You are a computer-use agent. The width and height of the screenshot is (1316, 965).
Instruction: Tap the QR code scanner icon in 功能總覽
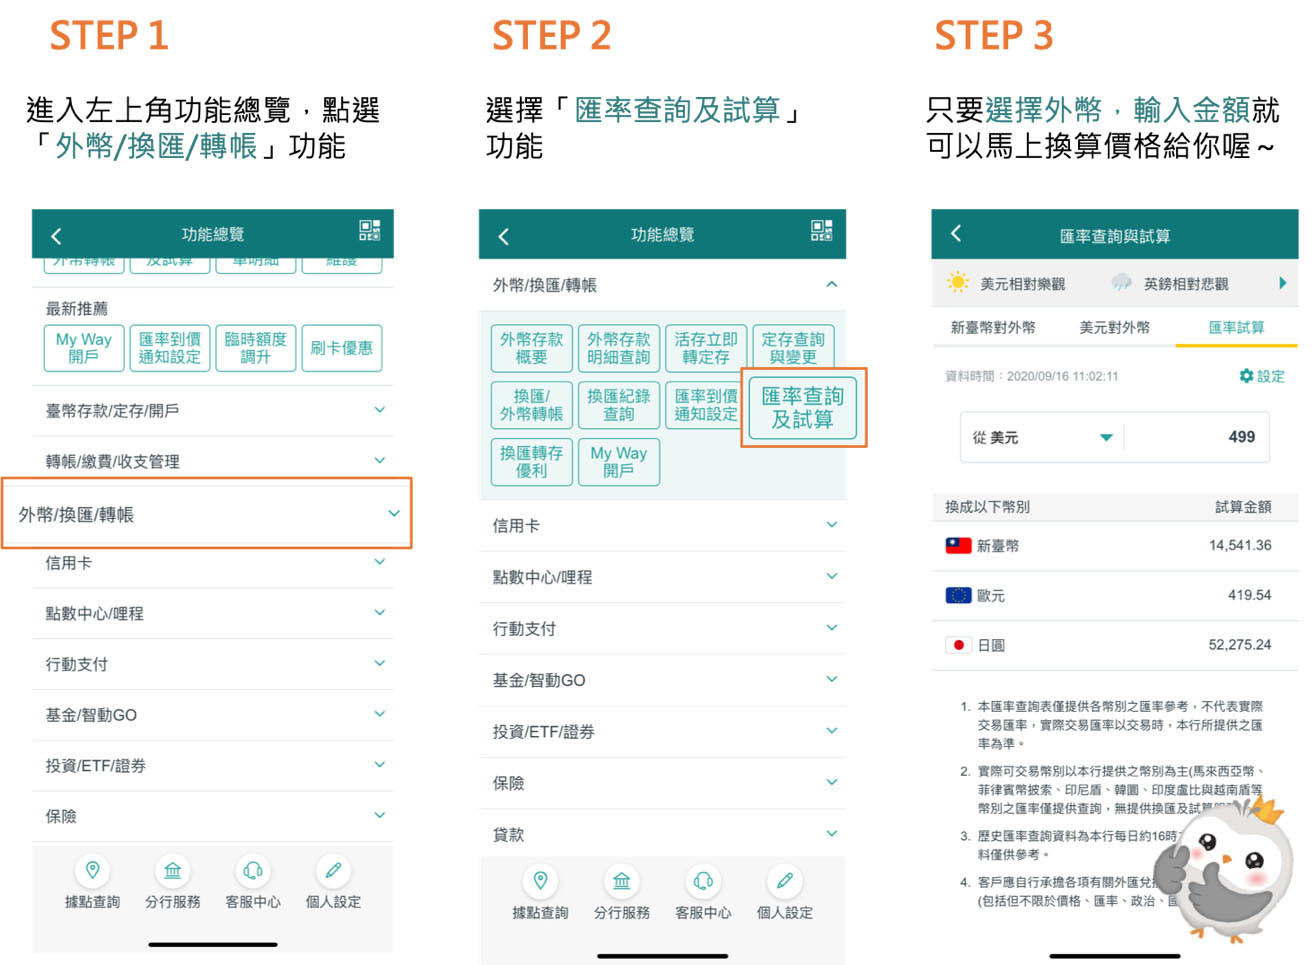click(x=370, y=232)
